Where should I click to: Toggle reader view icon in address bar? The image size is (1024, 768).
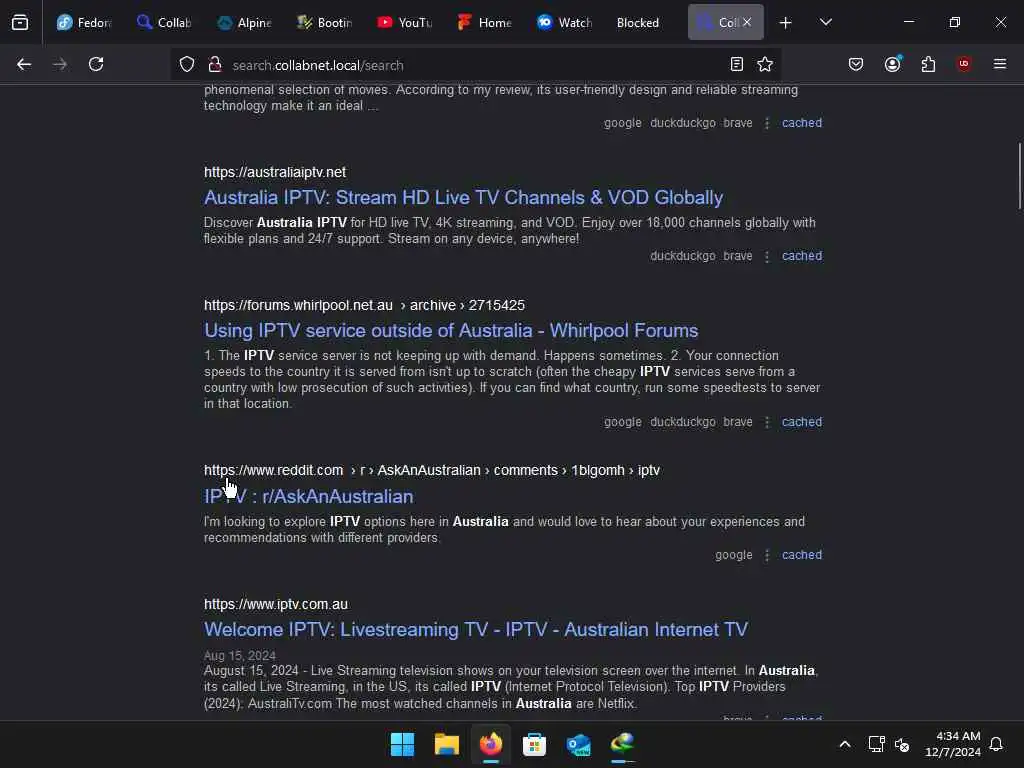coord(737,64)
